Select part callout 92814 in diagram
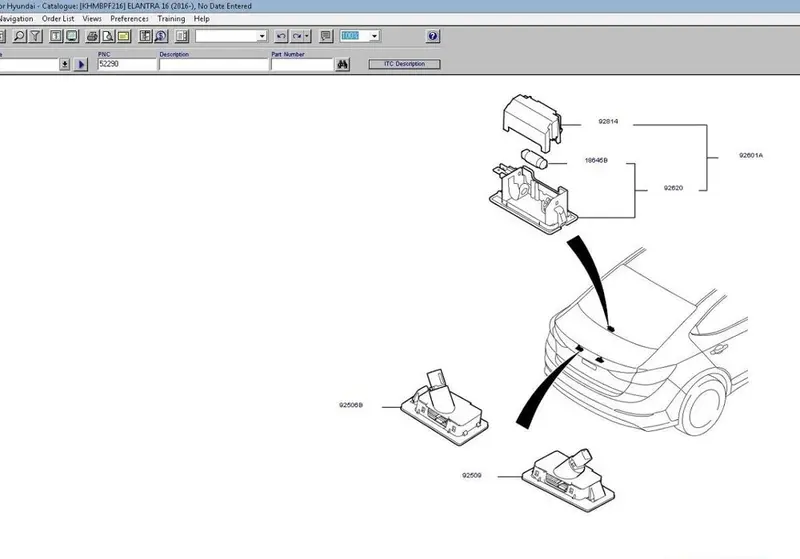The width and height of the screenshot is (800, 559). click(x=608, y=121)
